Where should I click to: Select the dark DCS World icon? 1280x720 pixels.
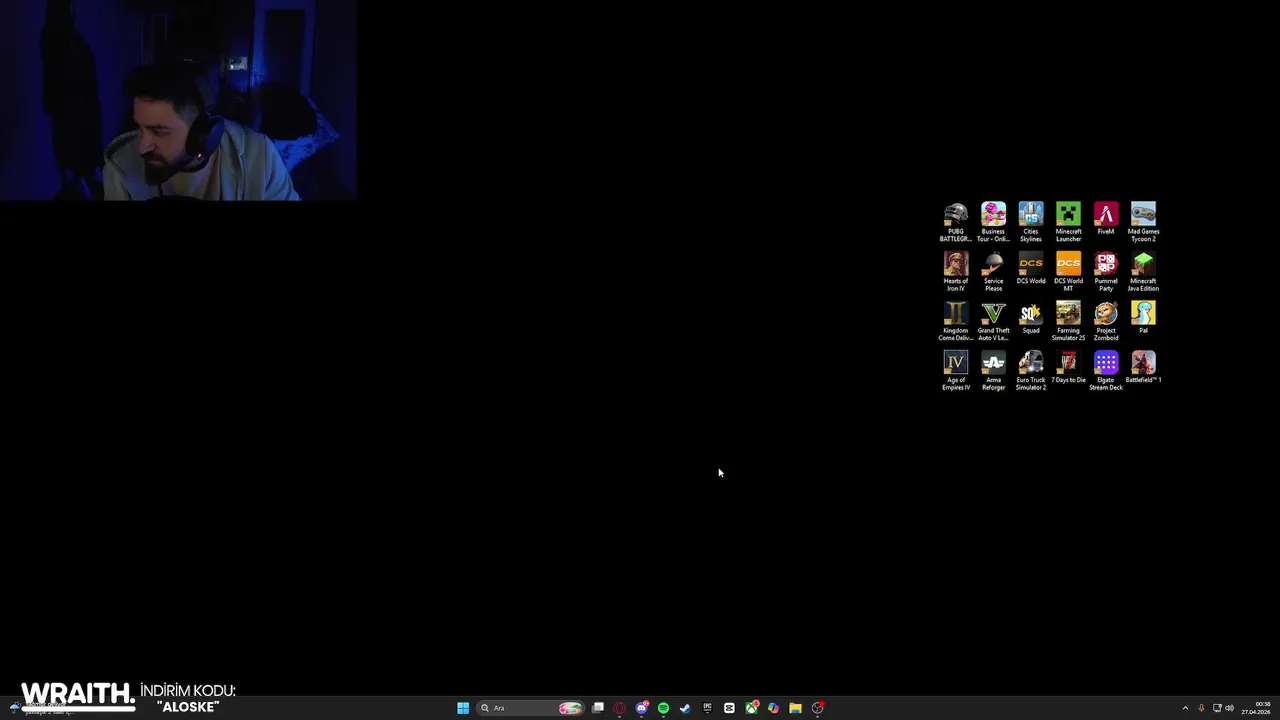[x=1031, y=268]
